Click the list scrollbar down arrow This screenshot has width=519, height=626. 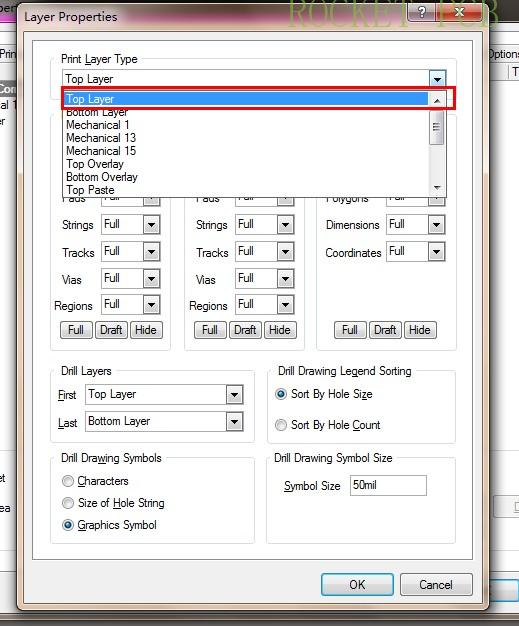(x=437, y=187)
